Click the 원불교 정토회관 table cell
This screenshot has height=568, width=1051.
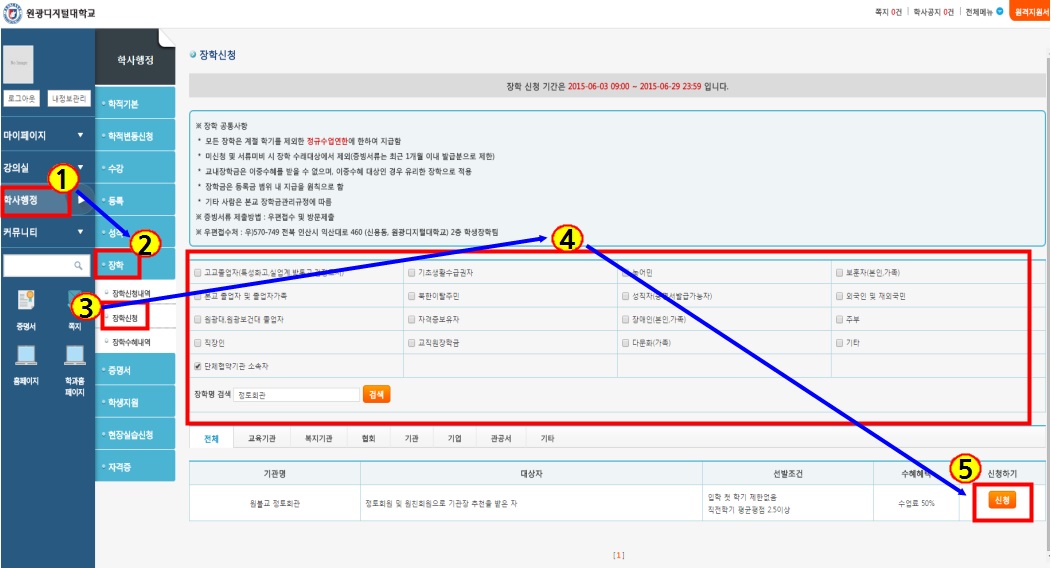(275, 503)
